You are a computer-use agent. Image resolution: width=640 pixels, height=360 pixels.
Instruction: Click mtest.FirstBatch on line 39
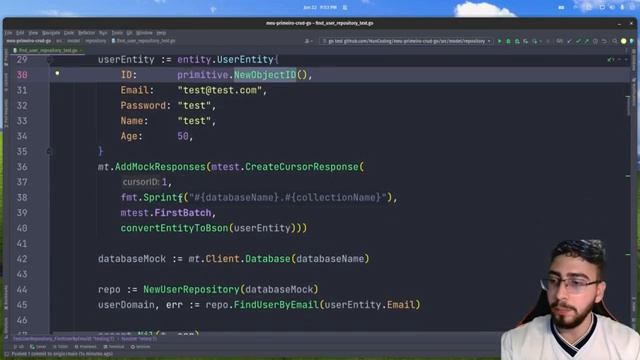point(166,213)
